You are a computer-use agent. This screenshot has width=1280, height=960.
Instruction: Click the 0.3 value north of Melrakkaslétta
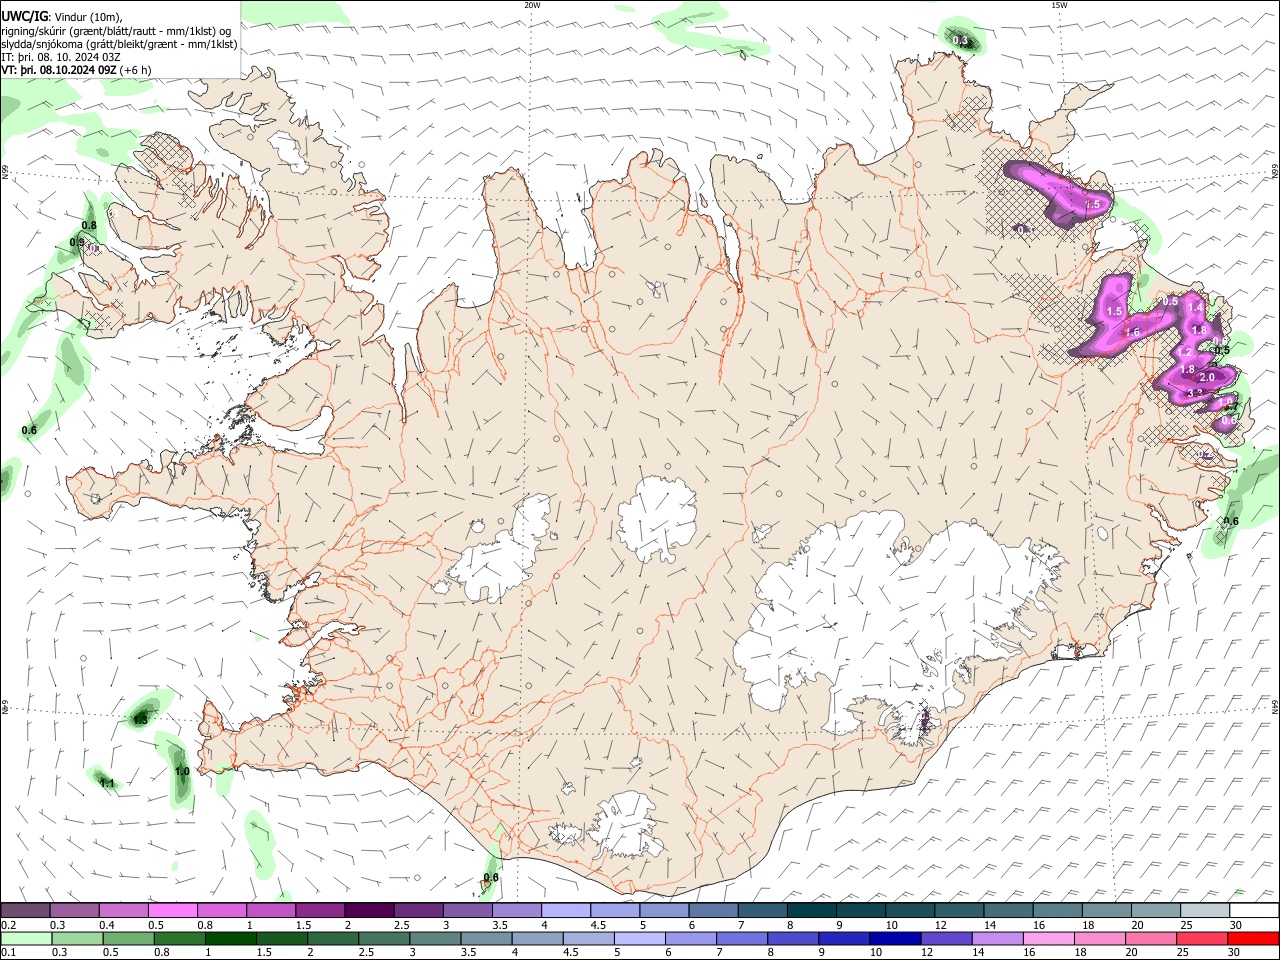pyautogui.click(x=960, y=41)
